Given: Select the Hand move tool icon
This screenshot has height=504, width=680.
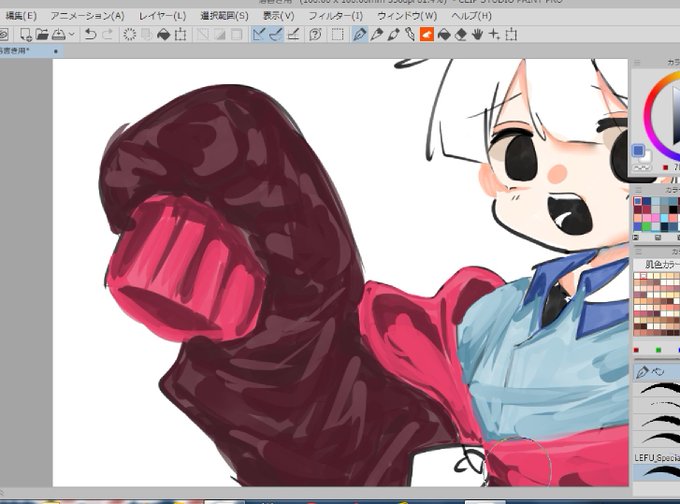Looking at the screenshot, I should [477, 34].
